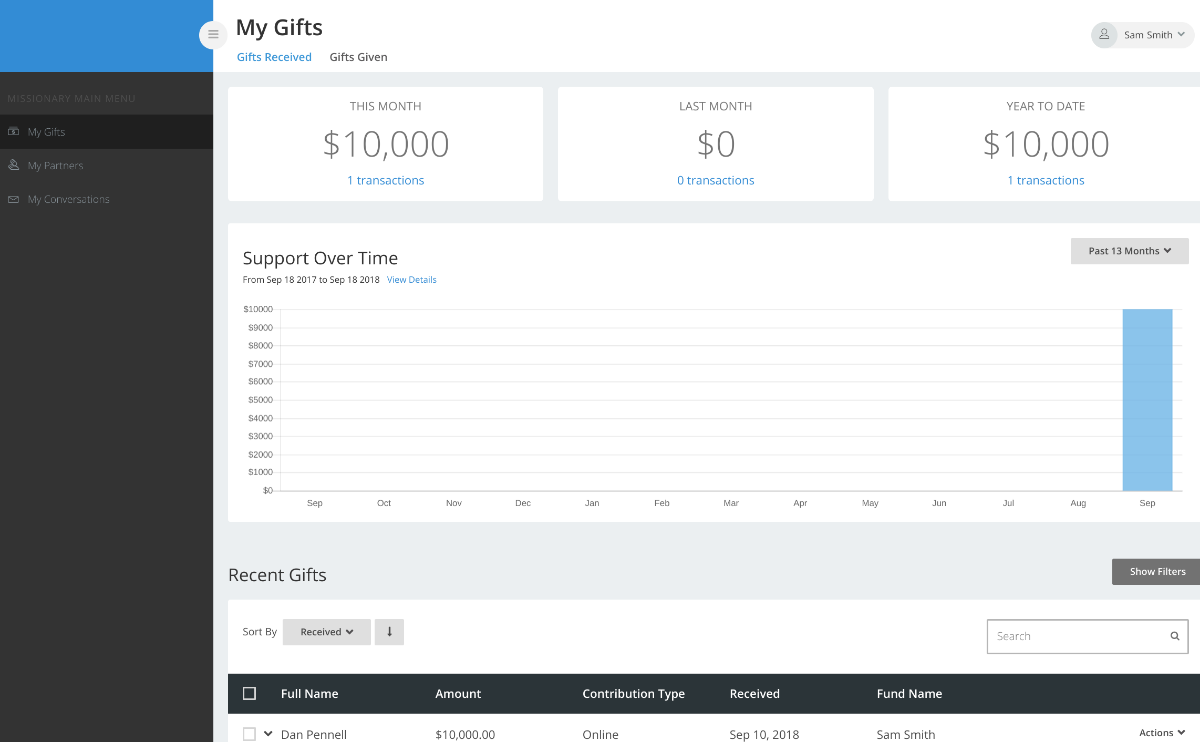
Task: Select all gifts with the header checkbox
Action: click(x=250, y=693)
